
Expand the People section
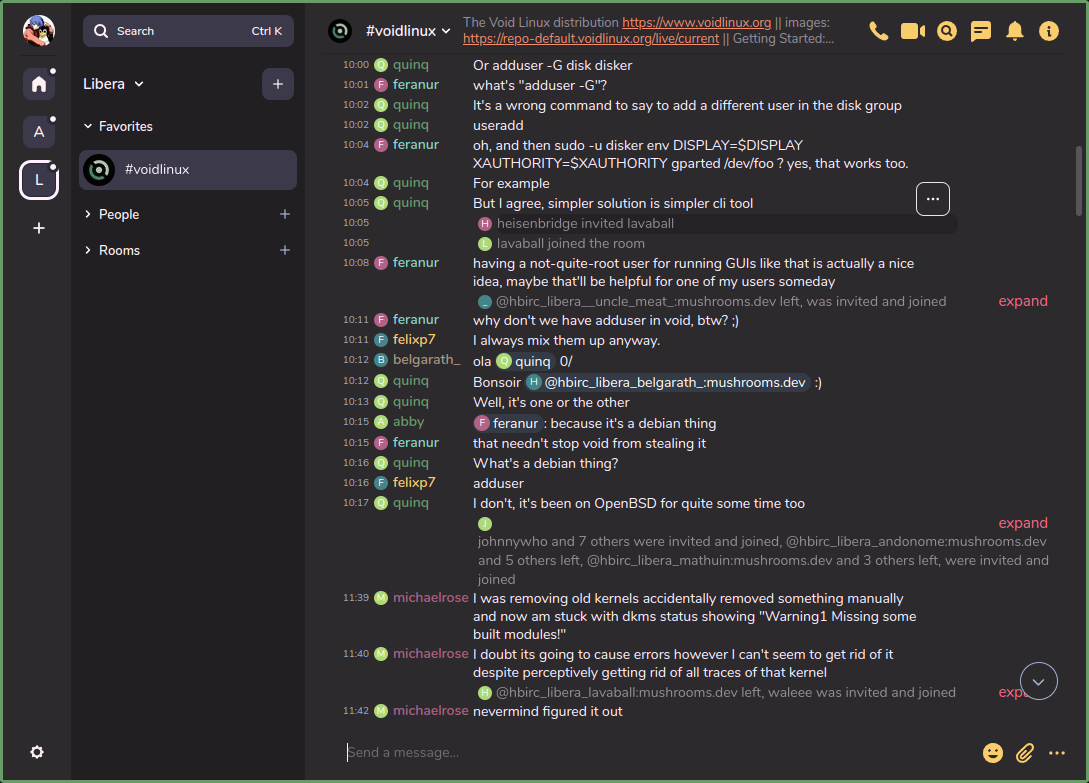coord(112,214)
